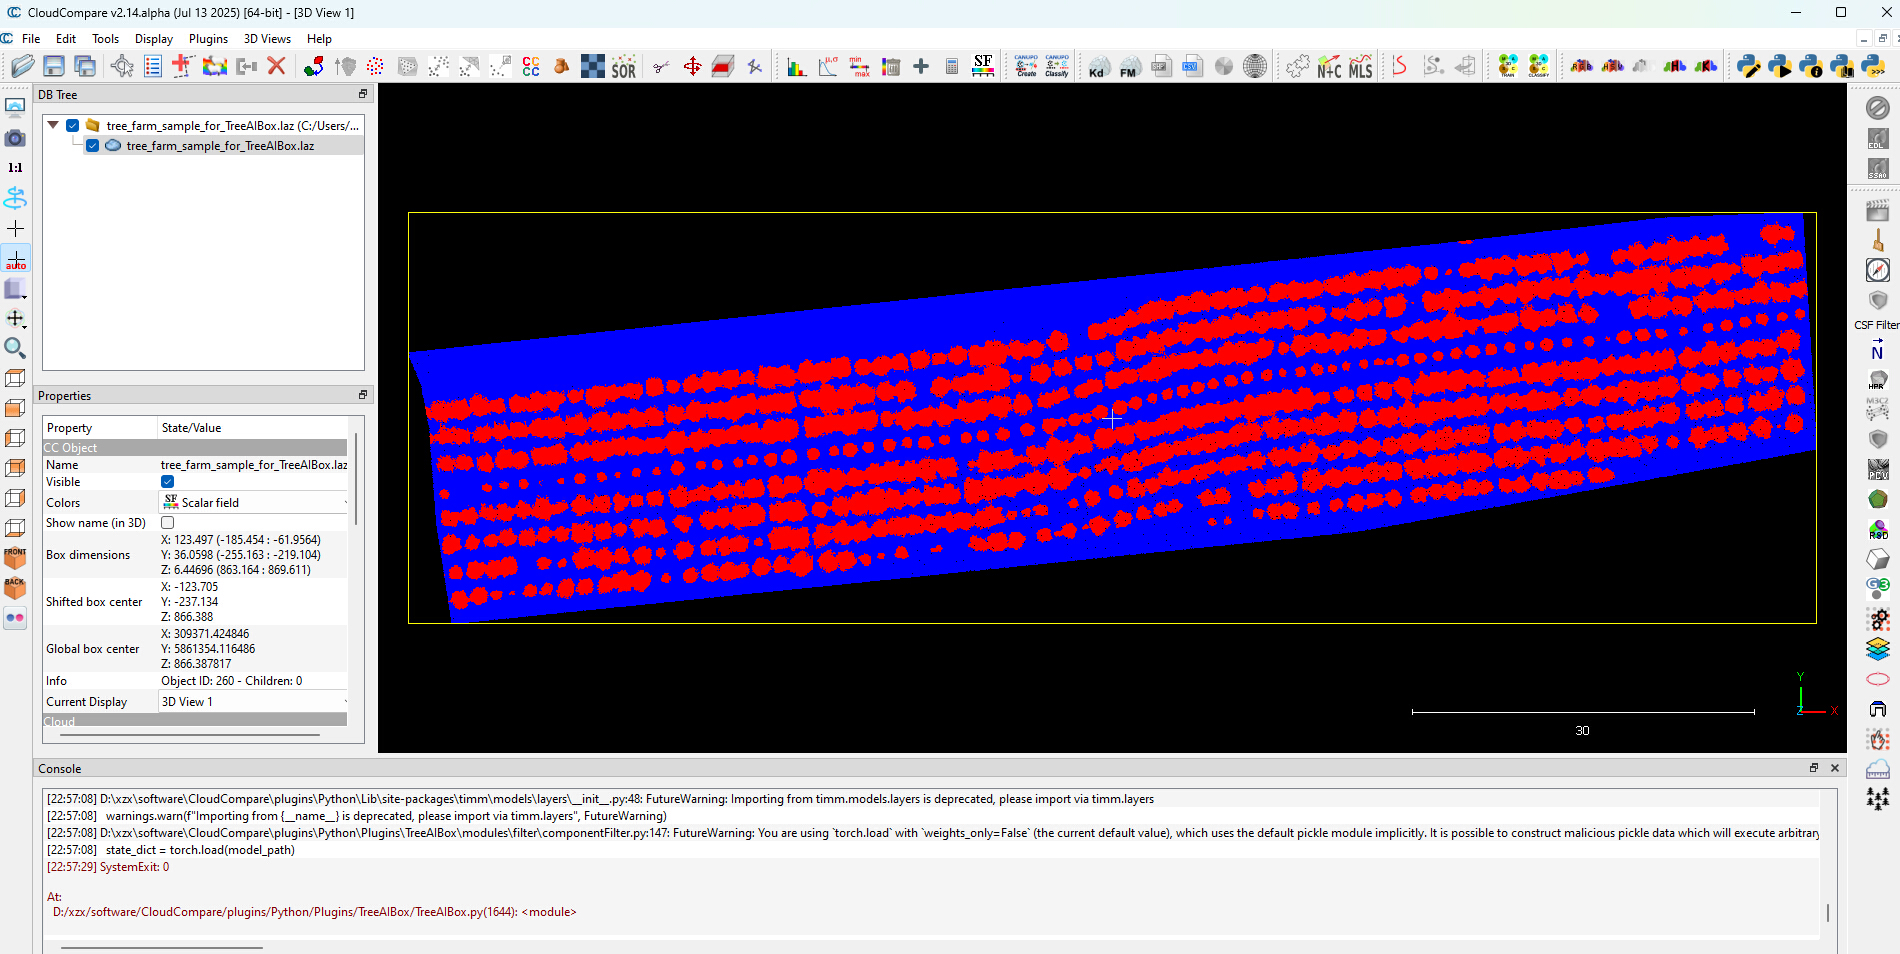Open the Colors Scalar field dropdown

pos(254,502)
